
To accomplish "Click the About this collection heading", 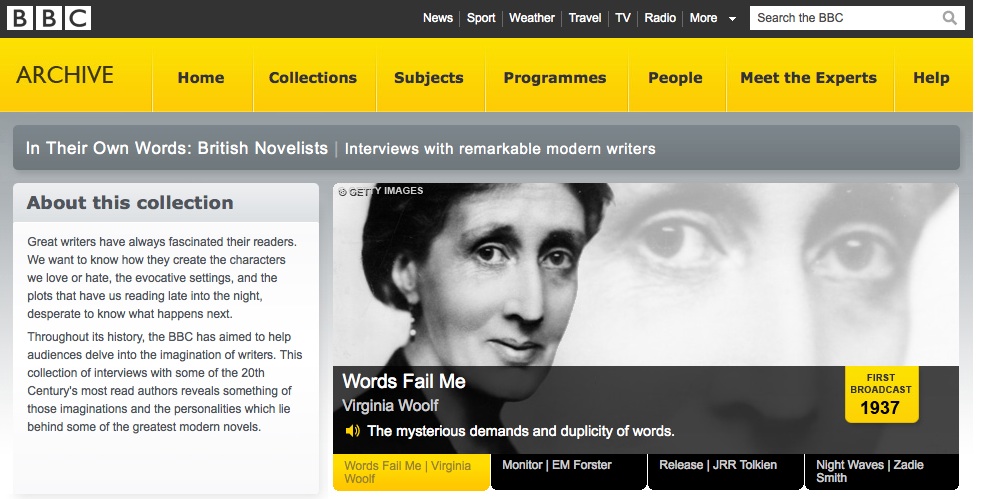I will (x=130, y=202).
